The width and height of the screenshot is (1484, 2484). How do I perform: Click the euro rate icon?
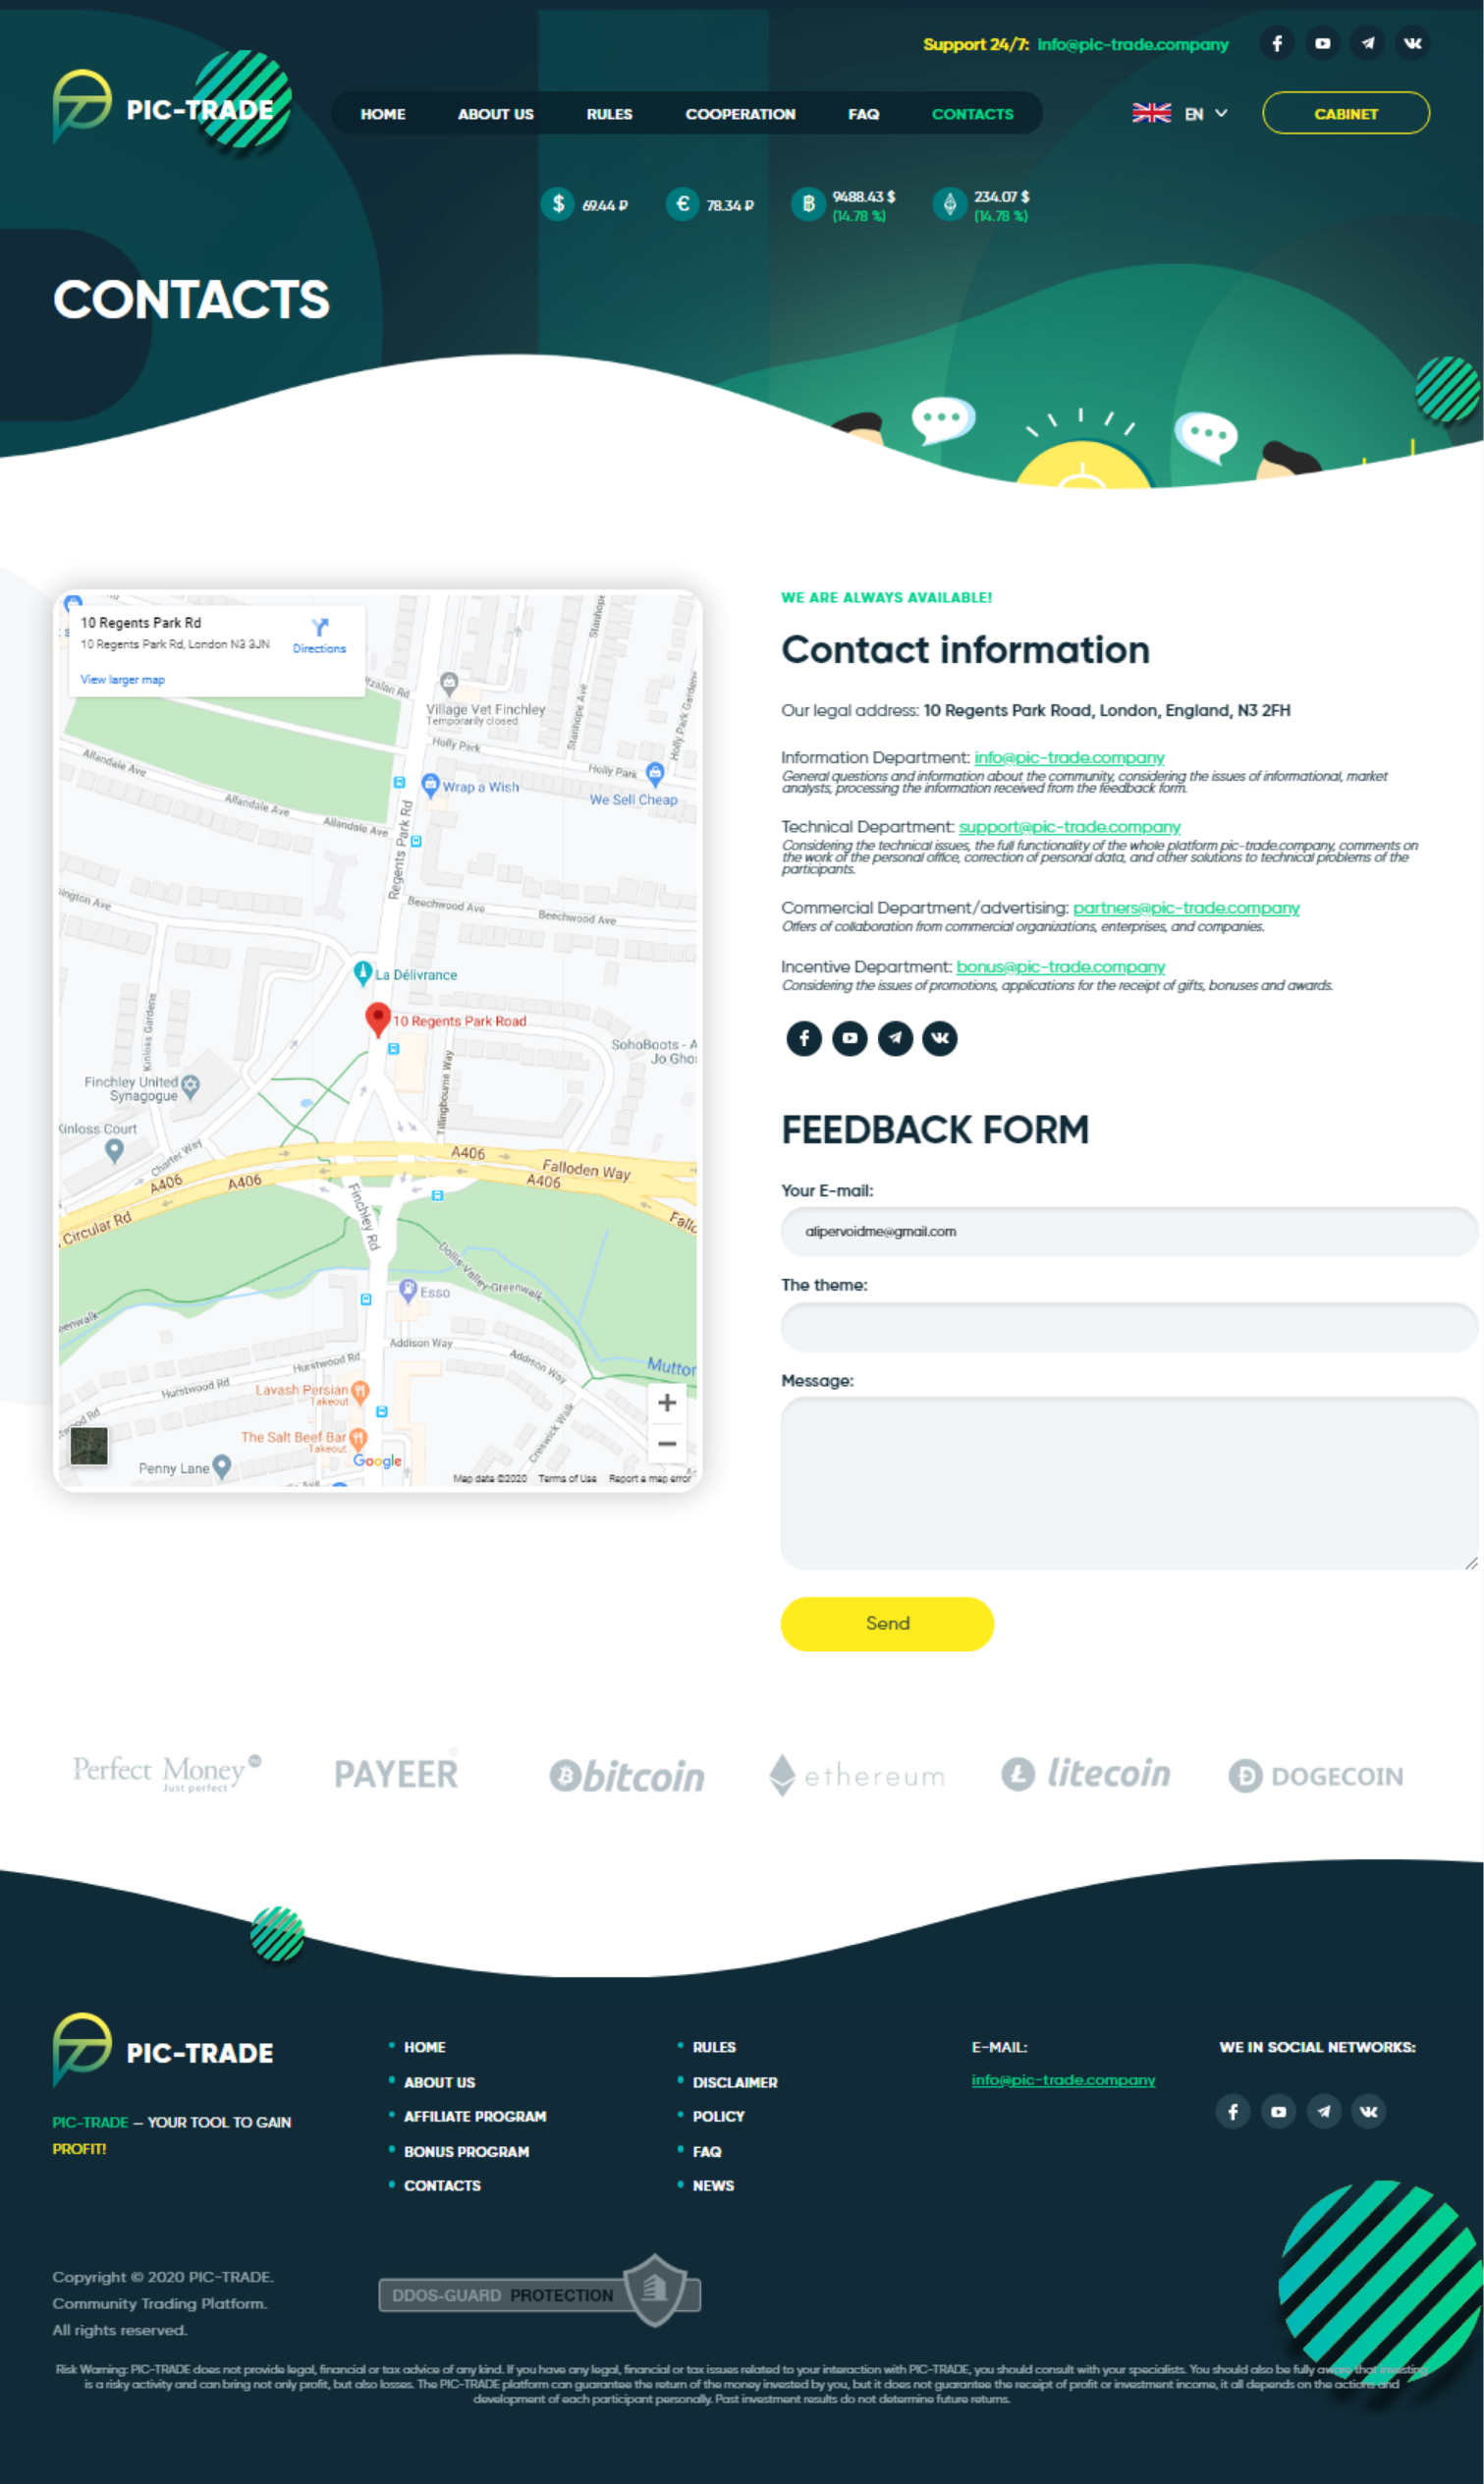[x=683, y=204]
